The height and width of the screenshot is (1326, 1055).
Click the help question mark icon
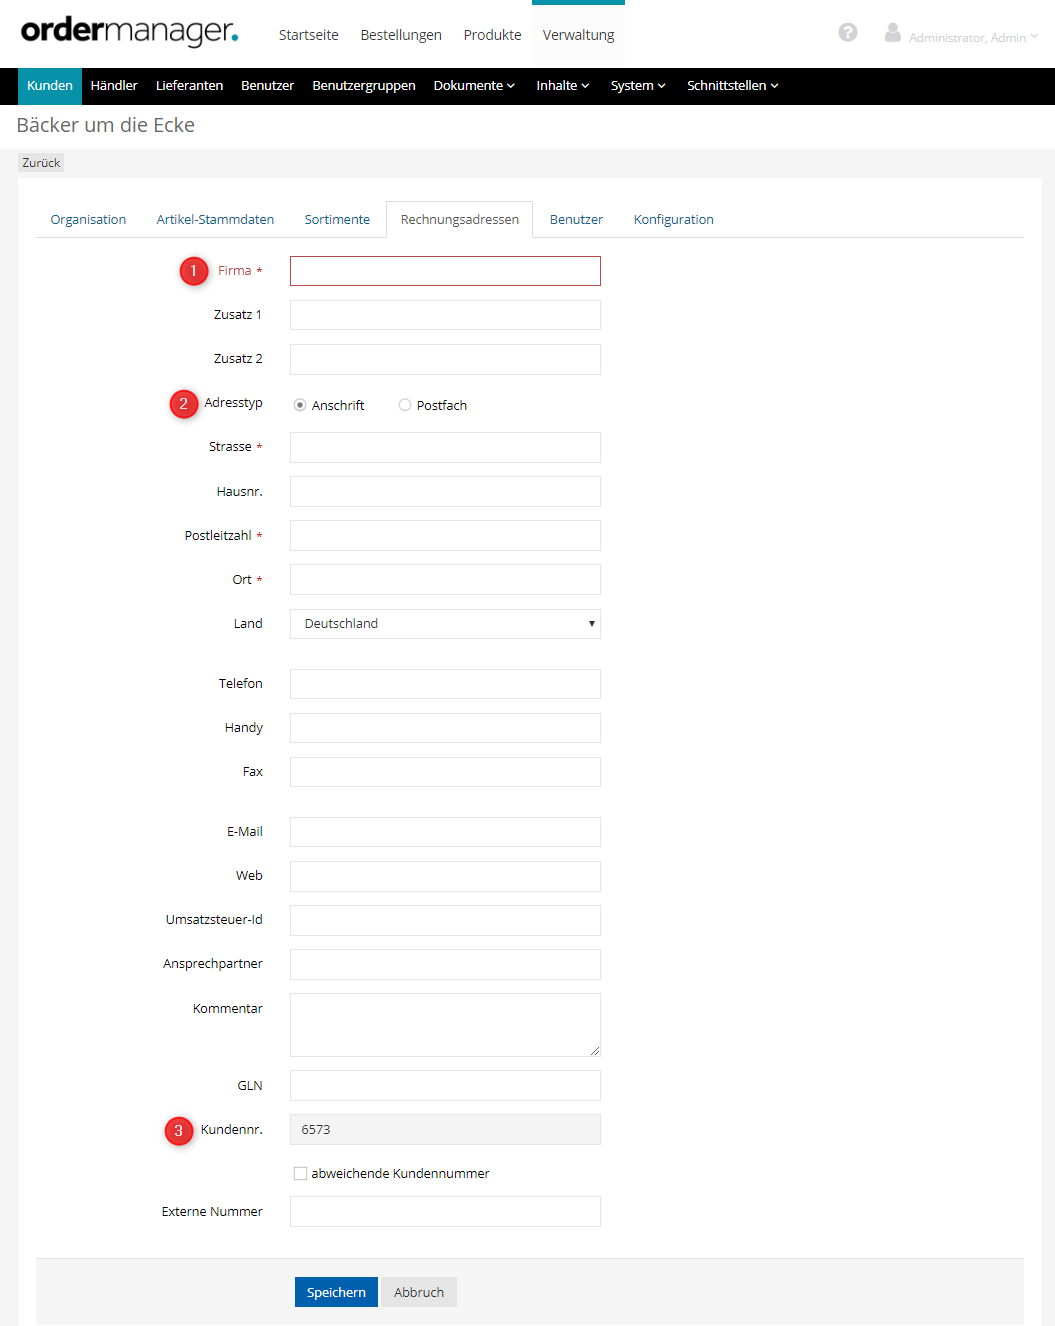coord(847,33)
